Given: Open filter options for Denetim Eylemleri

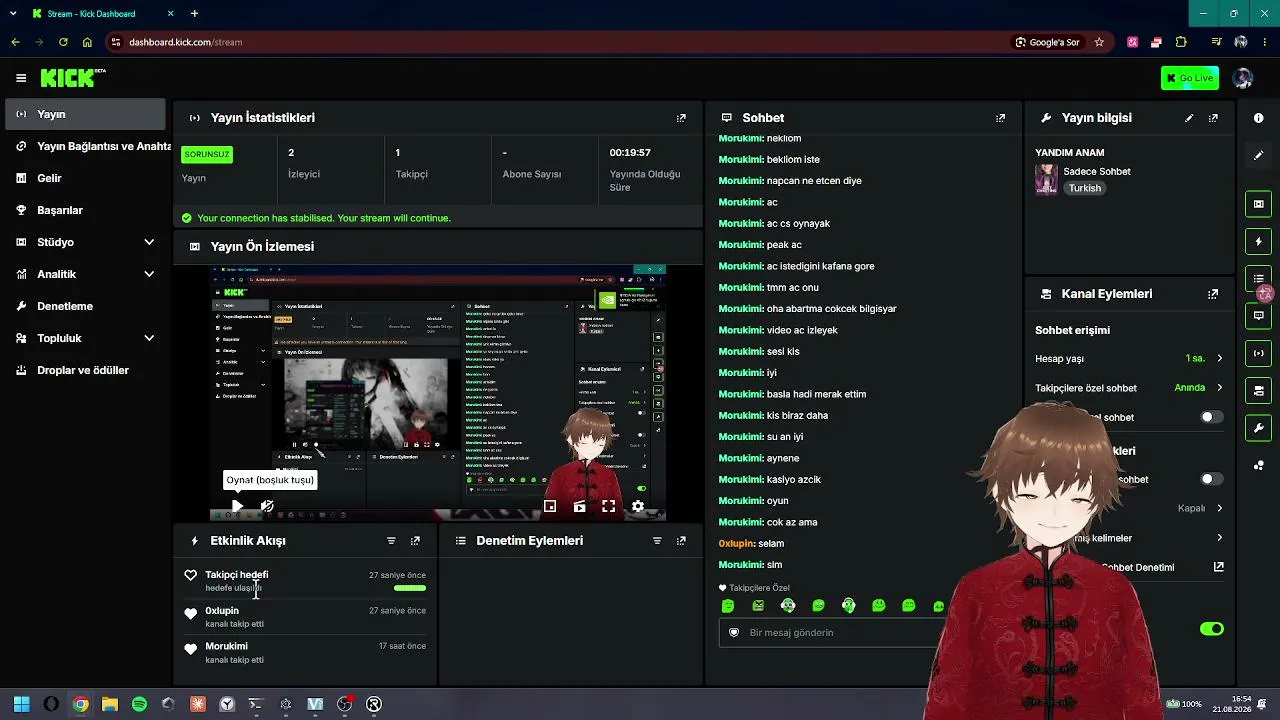Looking at the screenshot, I should 657,541.
